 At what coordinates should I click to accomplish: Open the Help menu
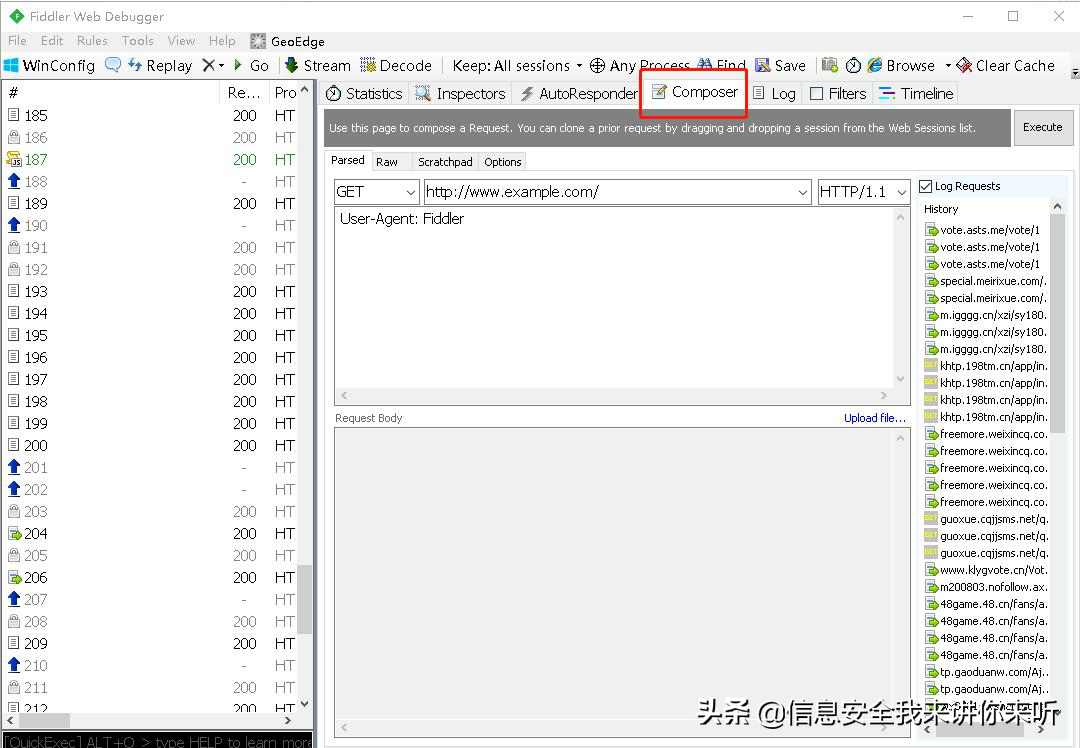(222, 41)
